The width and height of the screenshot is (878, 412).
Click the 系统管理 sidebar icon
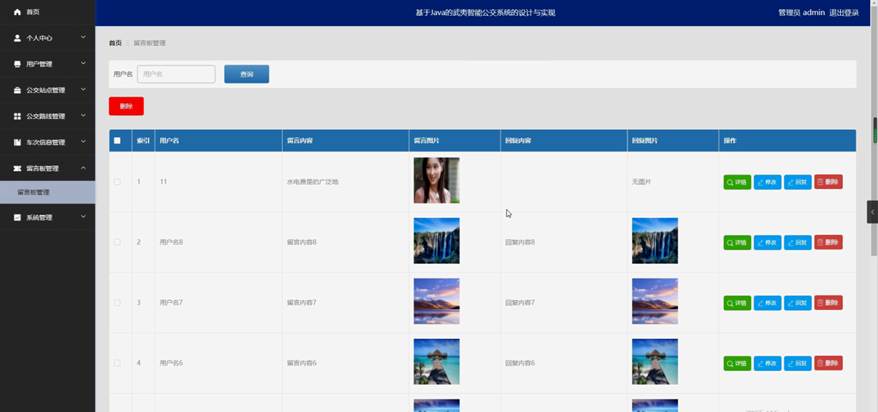click(x=17, y=217)
